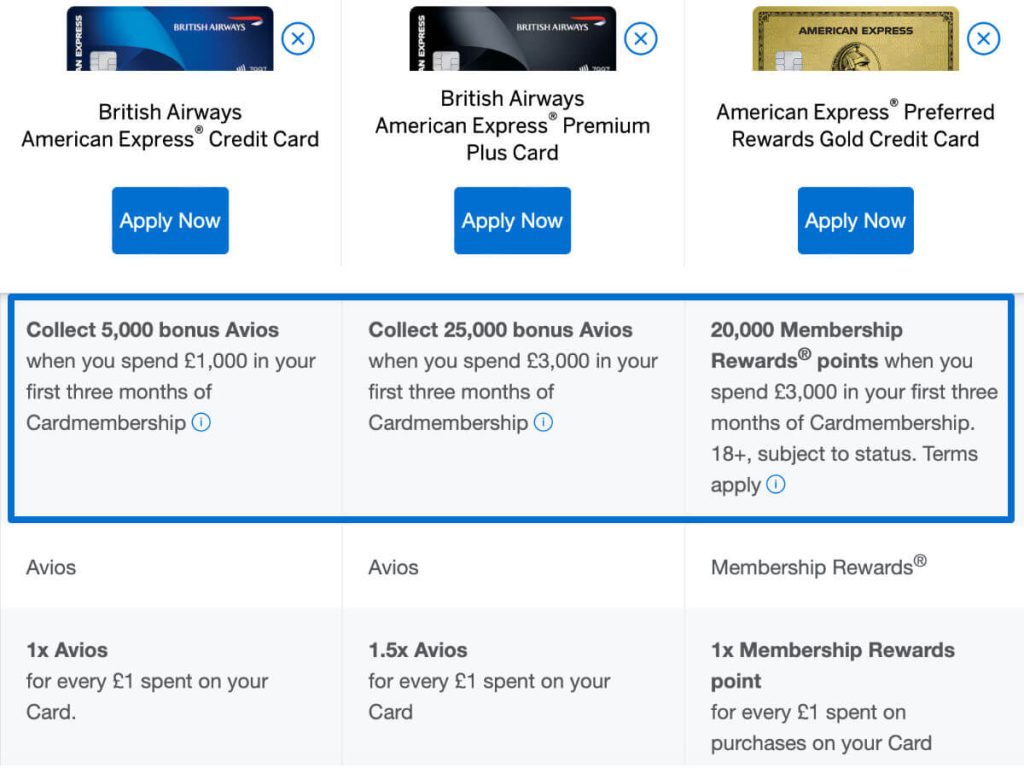
Task: Show info for 20,000 Membership Rewards points offer
Action: point(776,485)
